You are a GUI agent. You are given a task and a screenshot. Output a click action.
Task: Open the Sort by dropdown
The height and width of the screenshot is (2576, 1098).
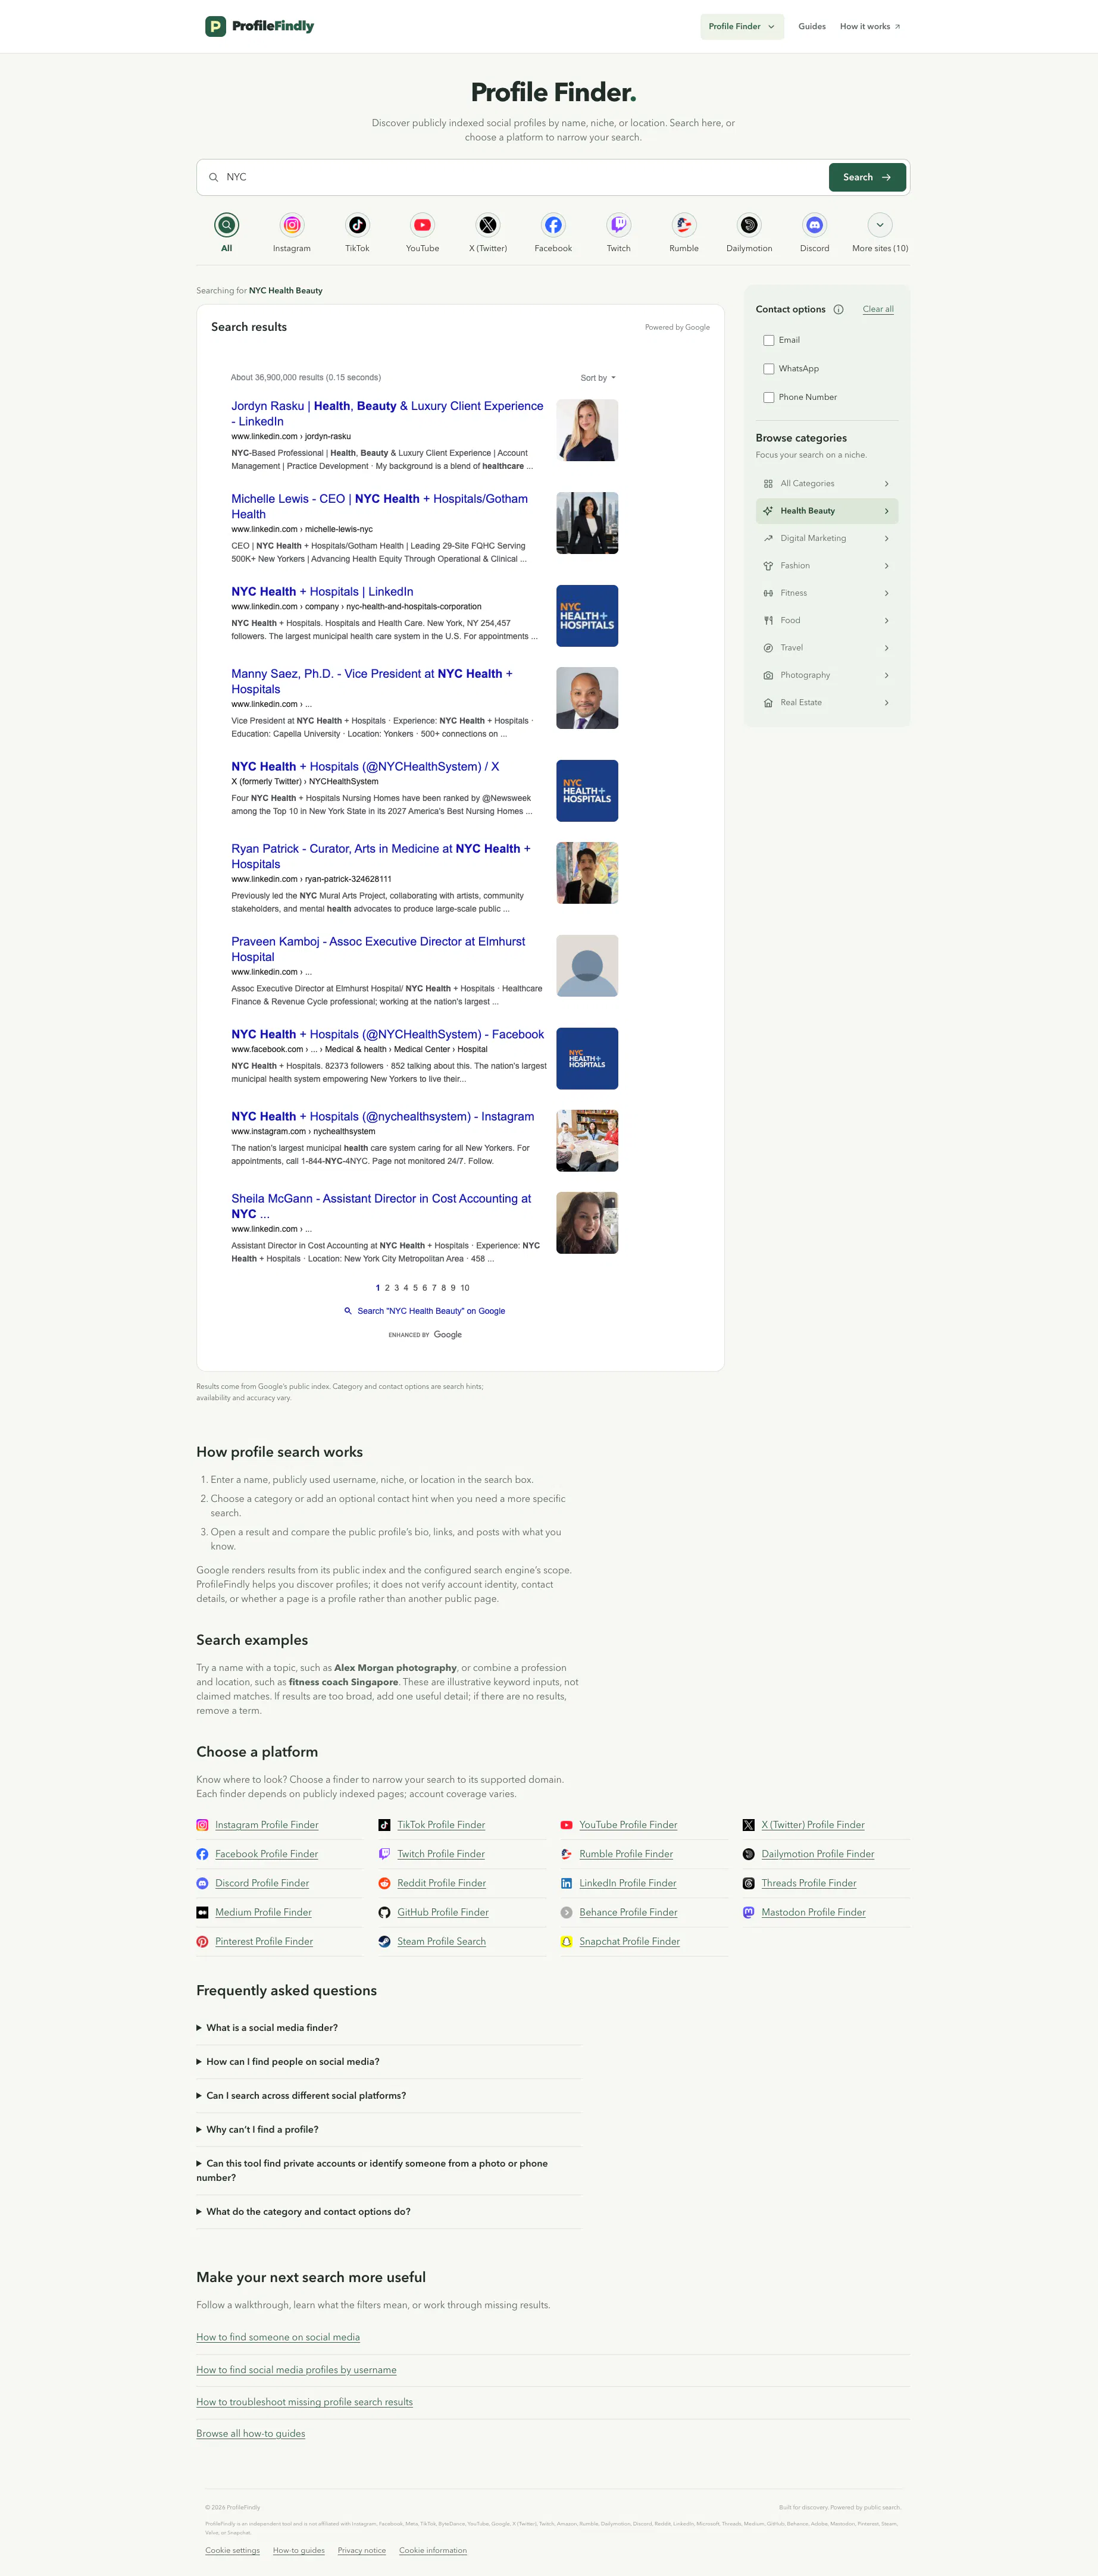[598, 378]
